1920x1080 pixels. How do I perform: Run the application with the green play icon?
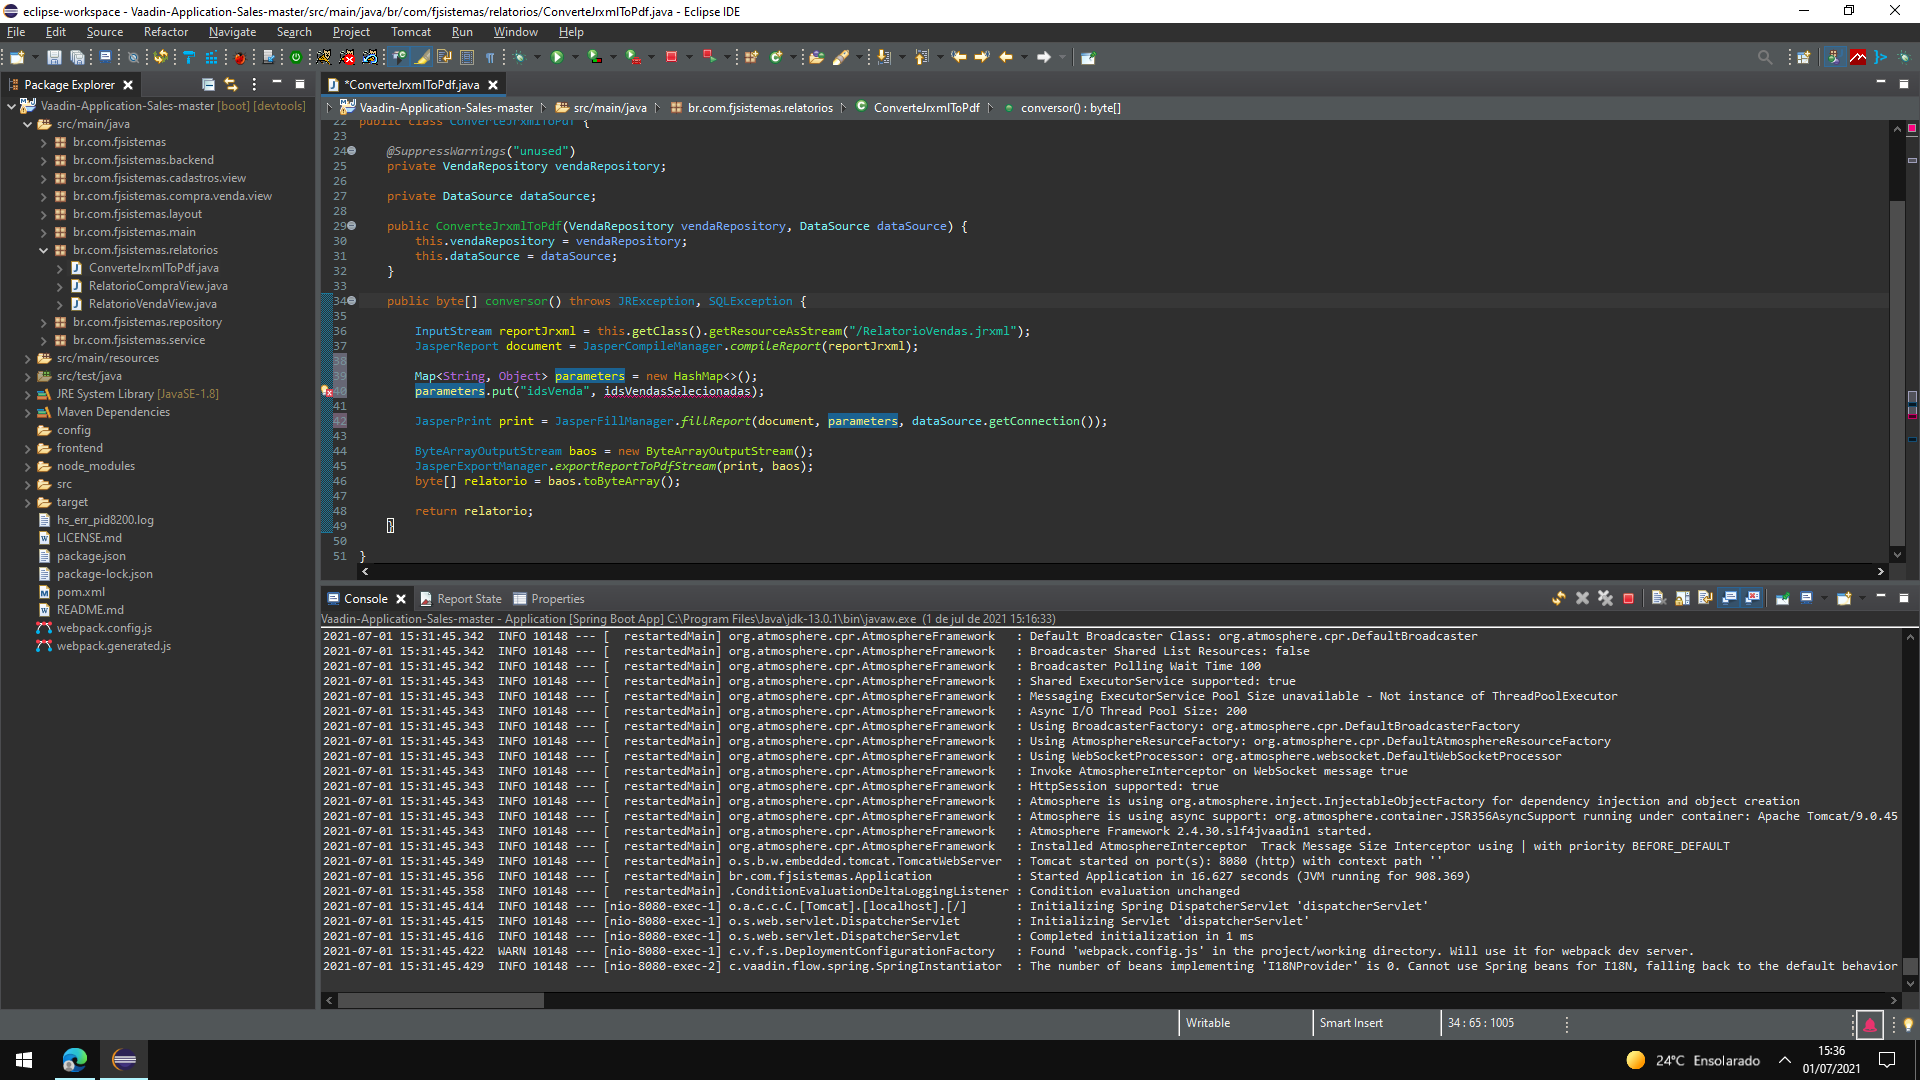(x=557, y=57)
